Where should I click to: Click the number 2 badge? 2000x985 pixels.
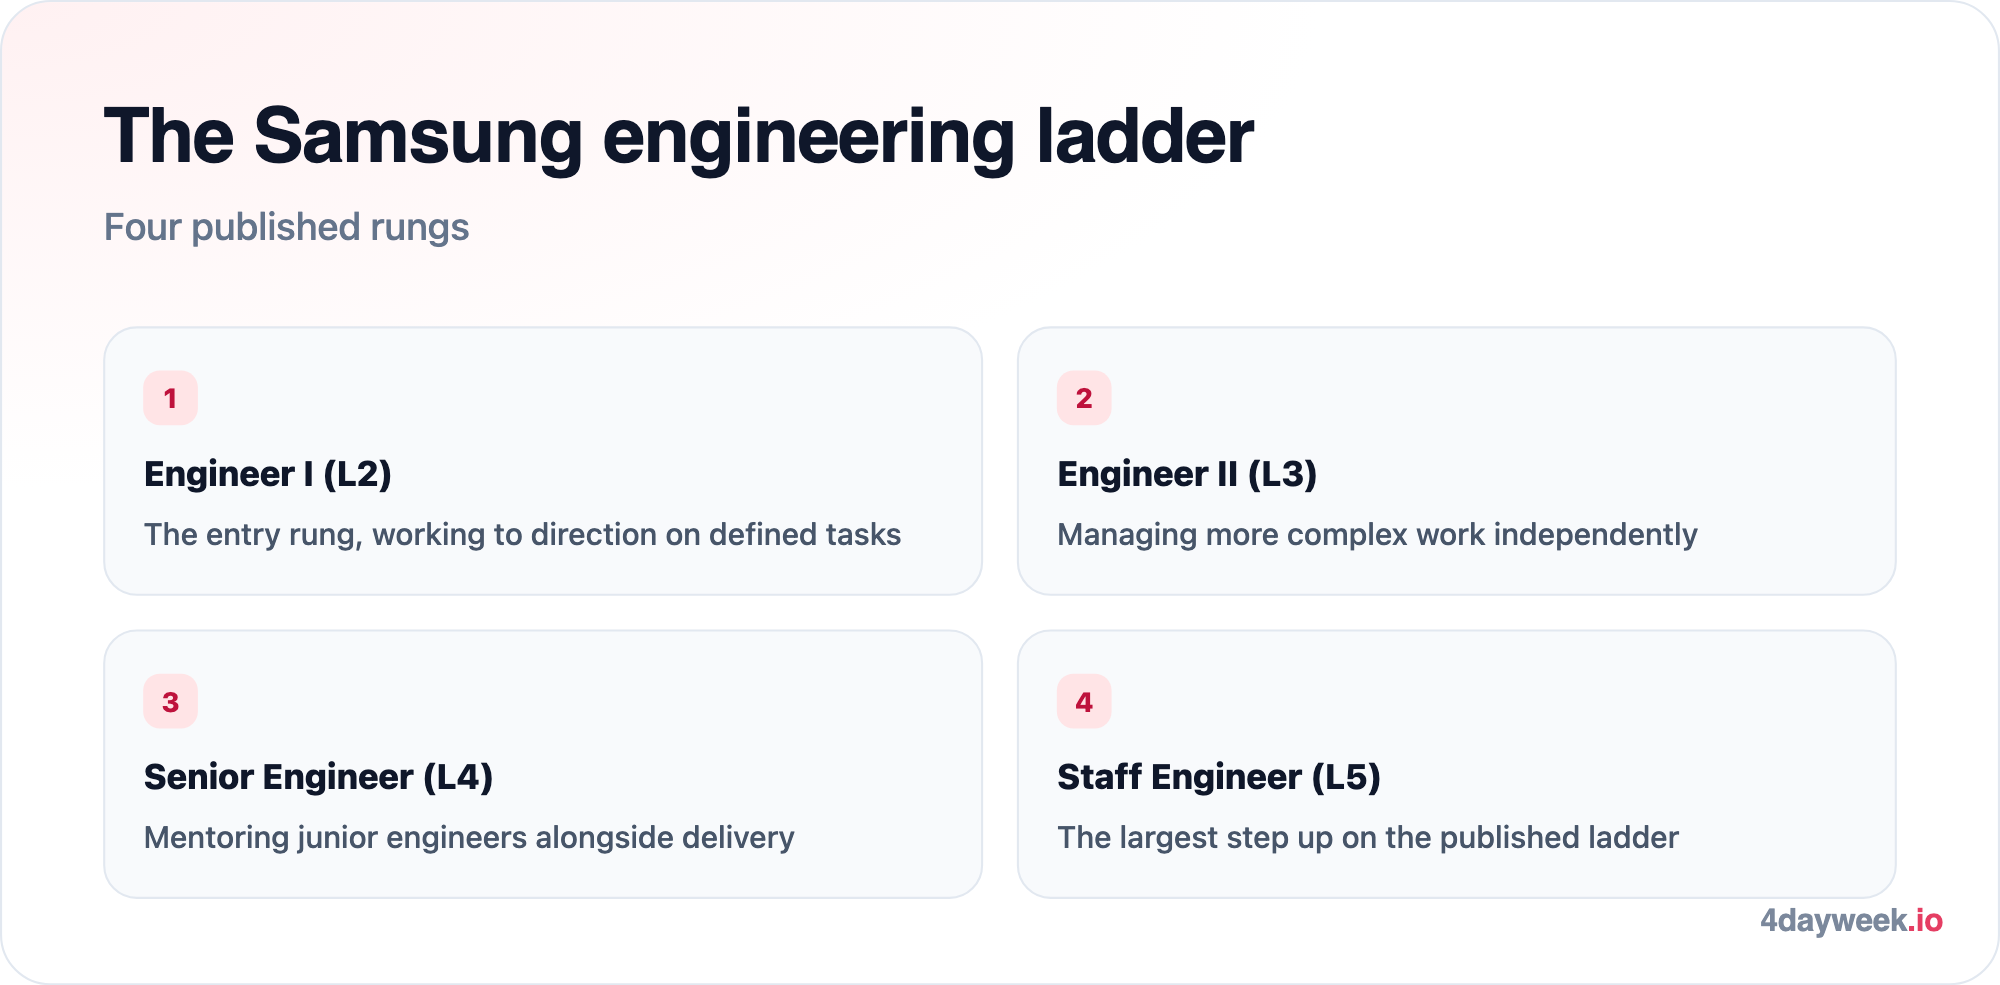coord(1084,398)
